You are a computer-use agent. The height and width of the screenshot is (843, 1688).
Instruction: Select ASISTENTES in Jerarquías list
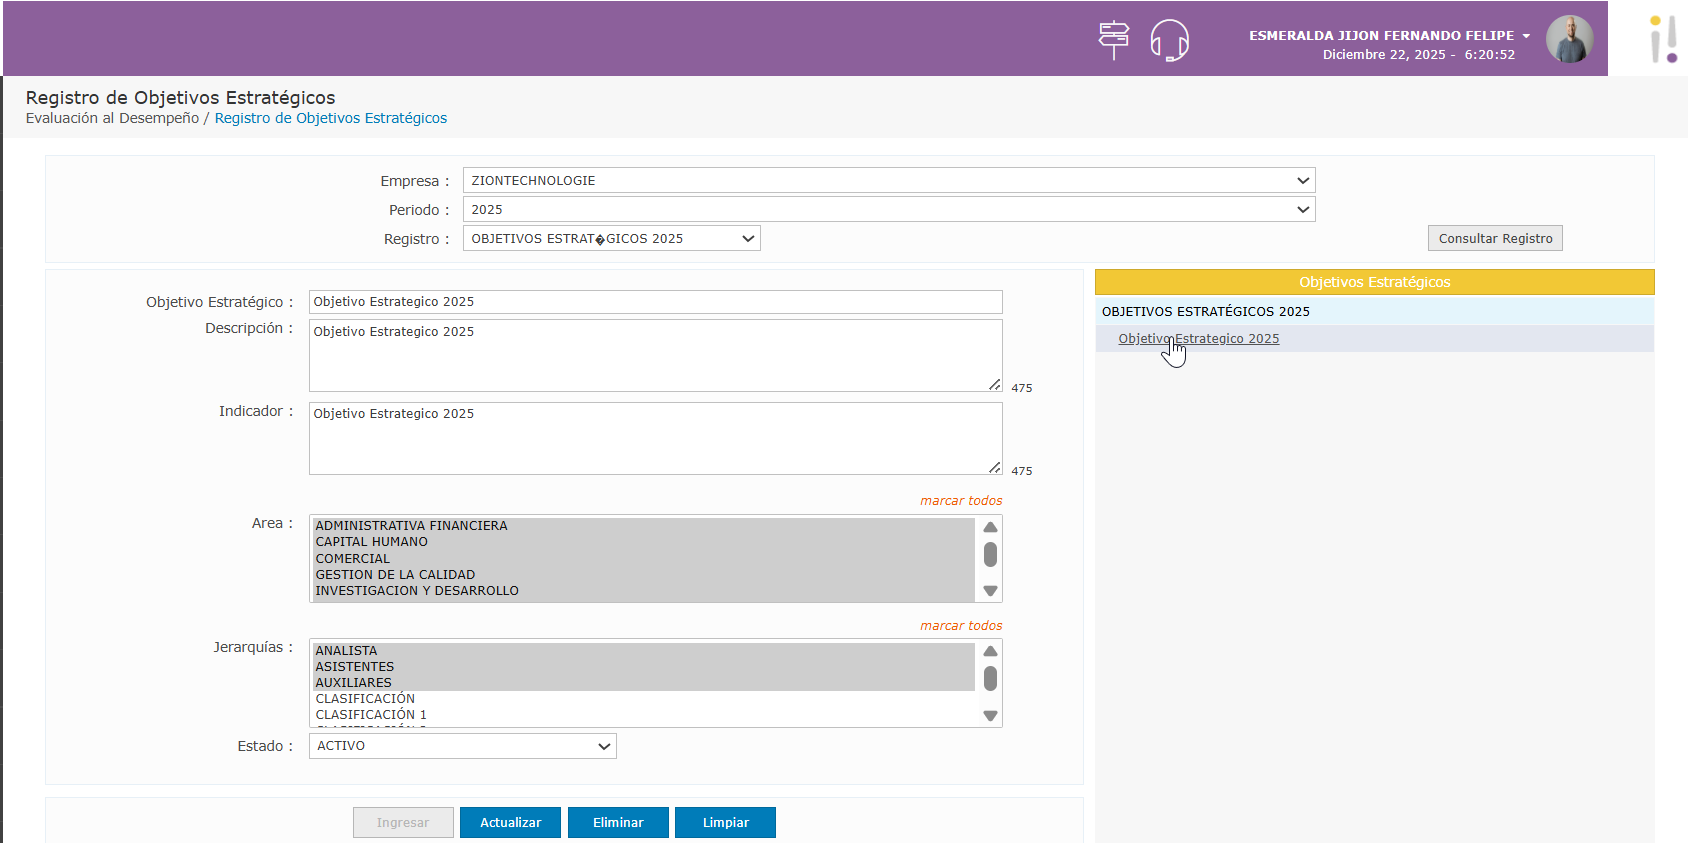click(x=644, y=666)
